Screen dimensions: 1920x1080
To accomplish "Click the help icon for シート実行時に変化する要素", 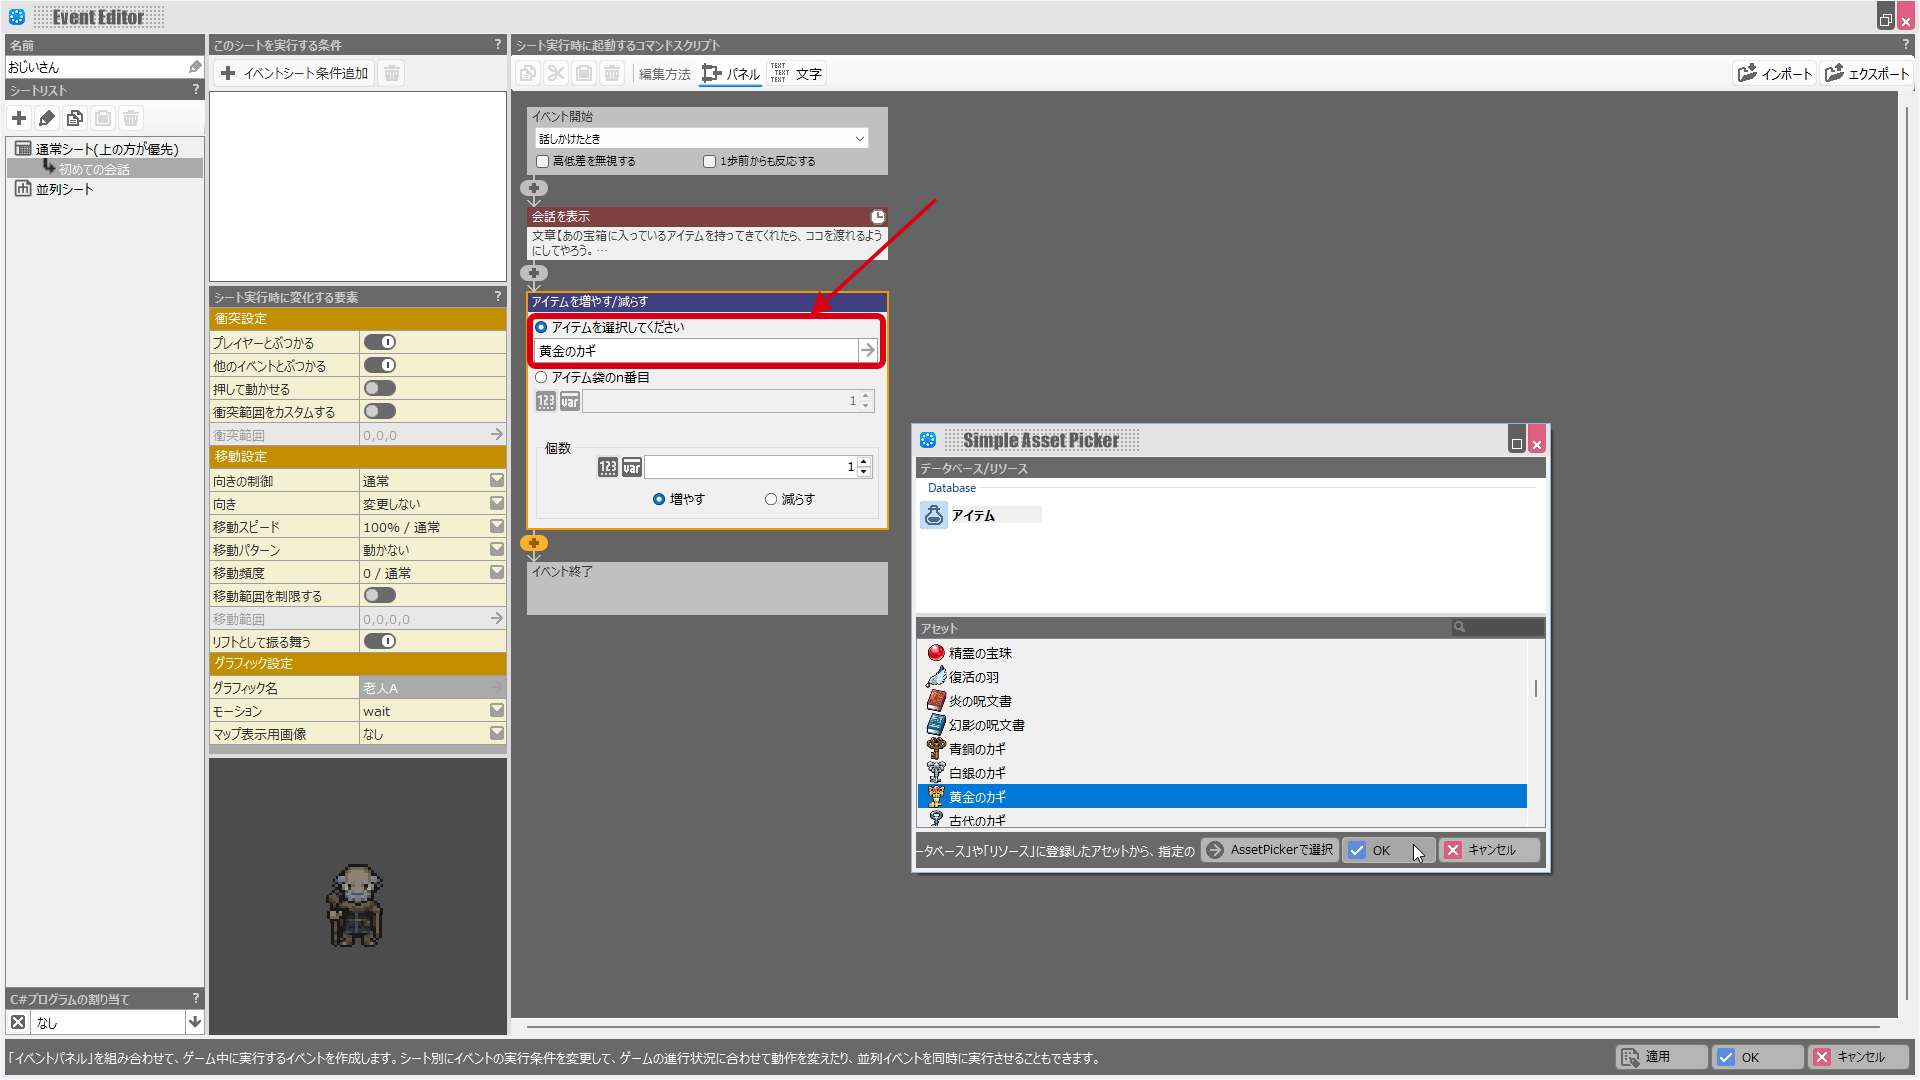I will point(498,296).
